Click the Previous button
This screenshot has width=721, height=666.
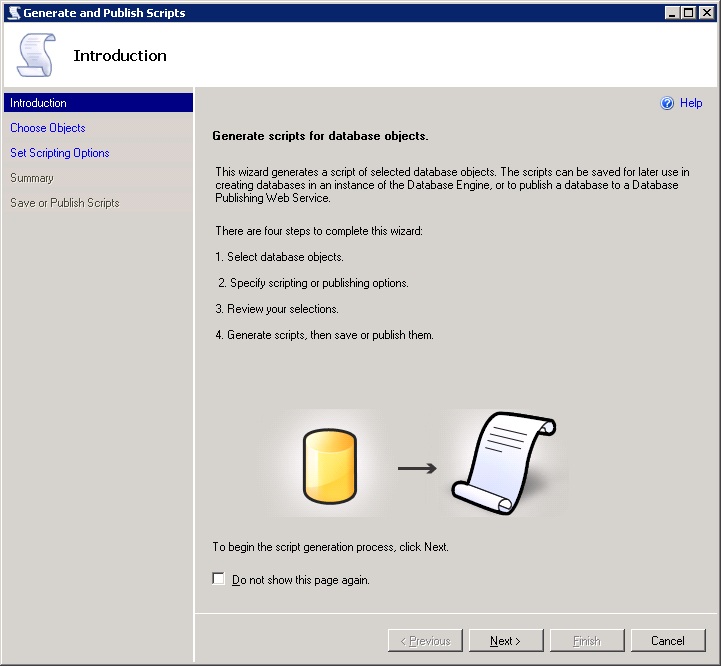point(425,641)
